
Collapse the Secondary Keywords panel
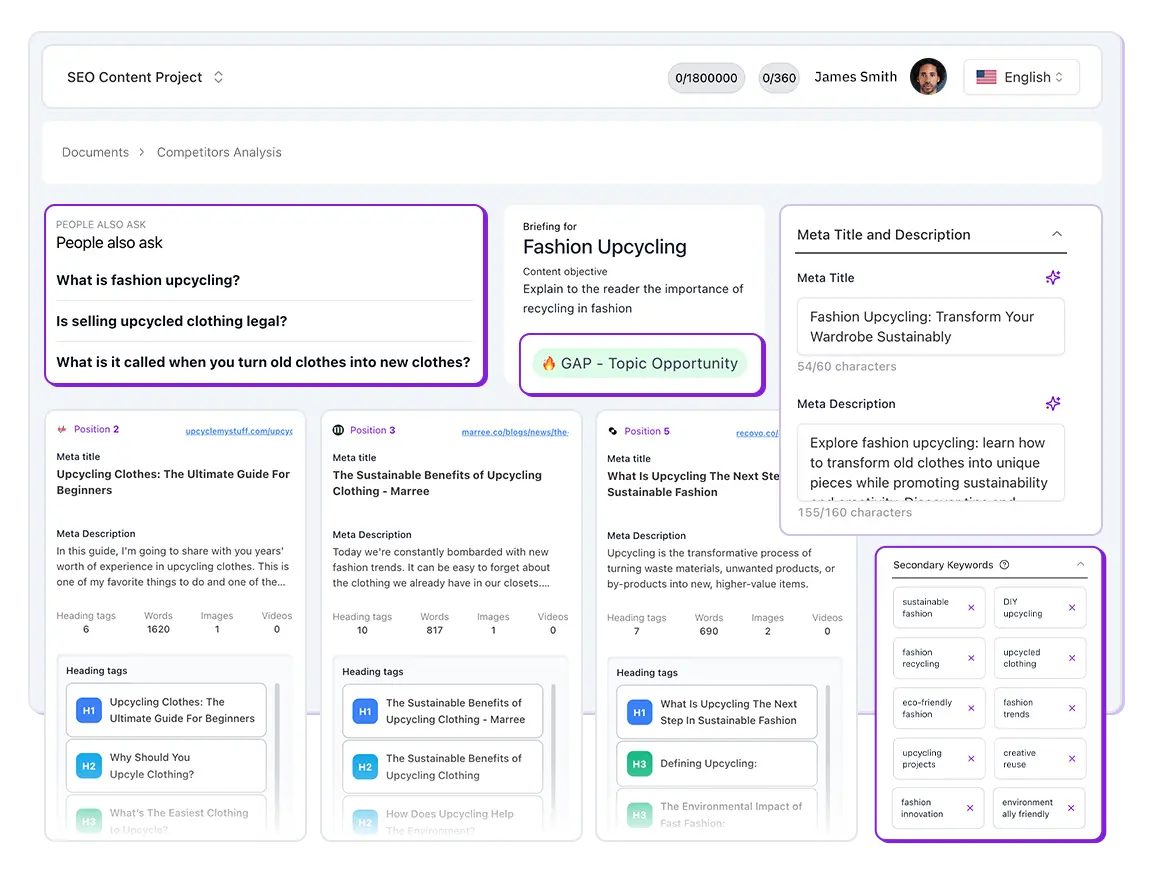(x=1078, y=564)
